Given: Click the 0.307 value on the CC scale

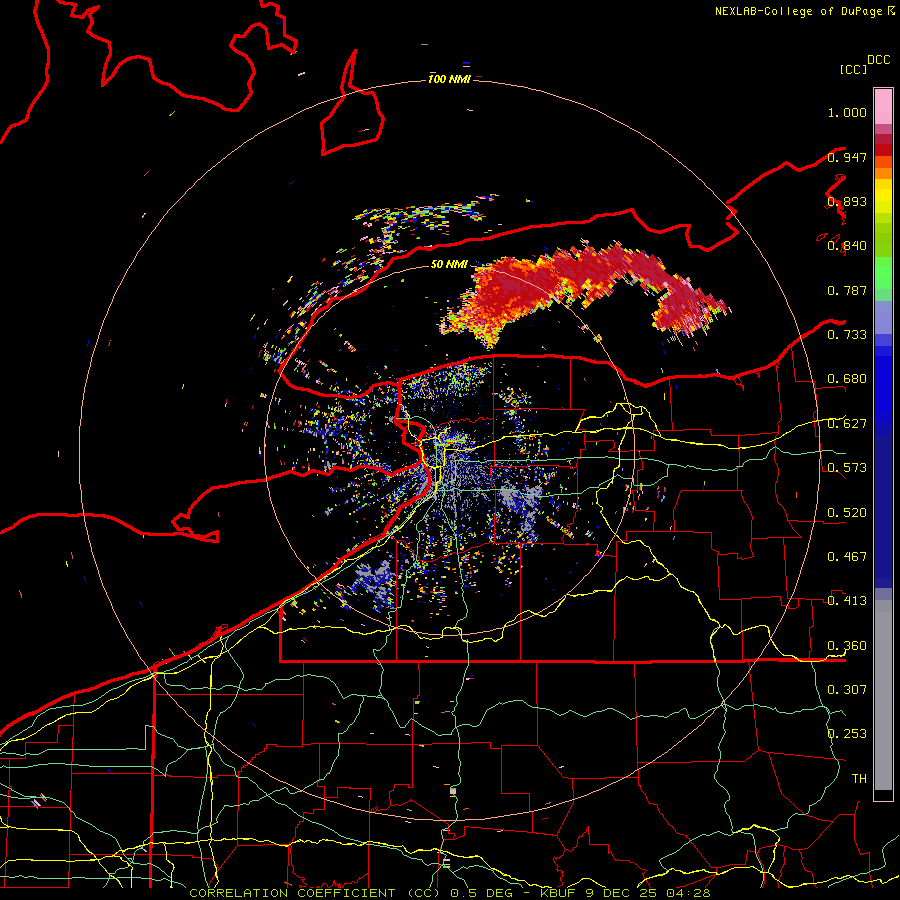Looking at the screenshot, I should point(847,689).
